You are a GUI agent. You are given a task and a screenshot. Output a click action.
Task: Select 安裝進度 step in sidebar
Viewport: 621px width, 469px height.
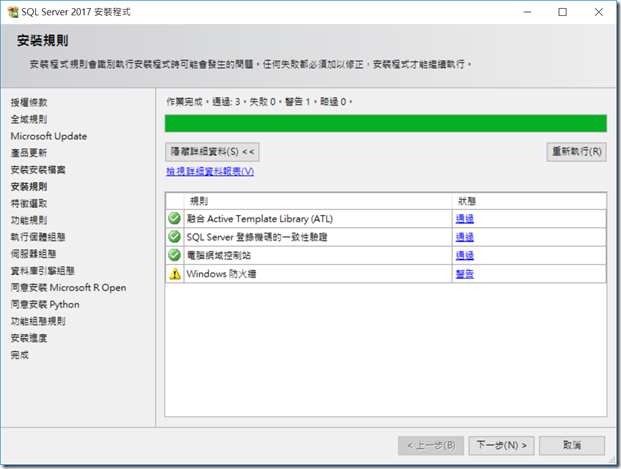pyautogui.click(x=29, y=338)
